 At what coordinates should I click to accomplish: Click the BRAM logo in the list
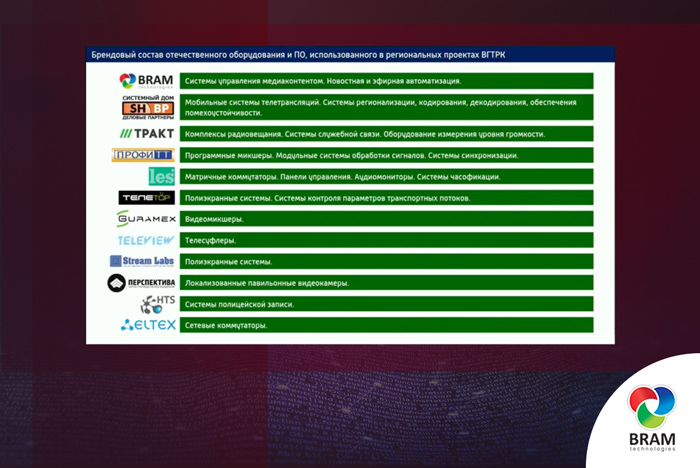(146, 81)
